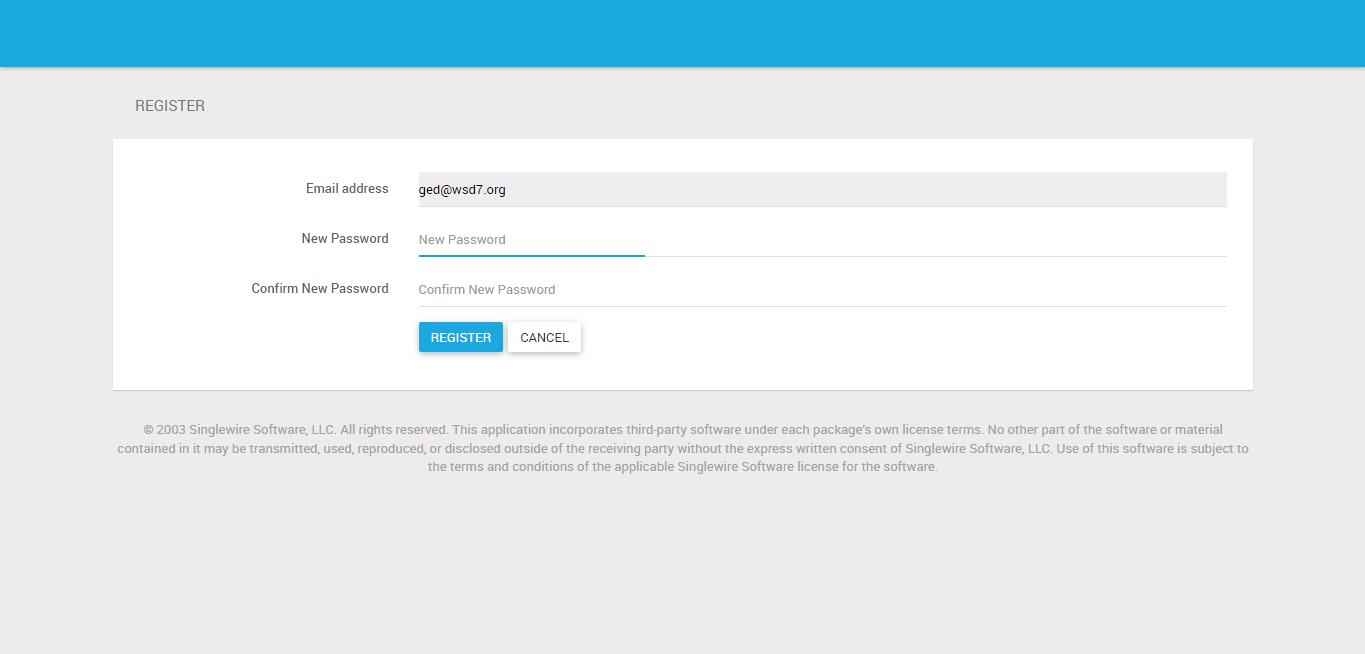Click the Email address field containing ged@wsd7.org
This screenshot has width=1365, height=654.
822,189
